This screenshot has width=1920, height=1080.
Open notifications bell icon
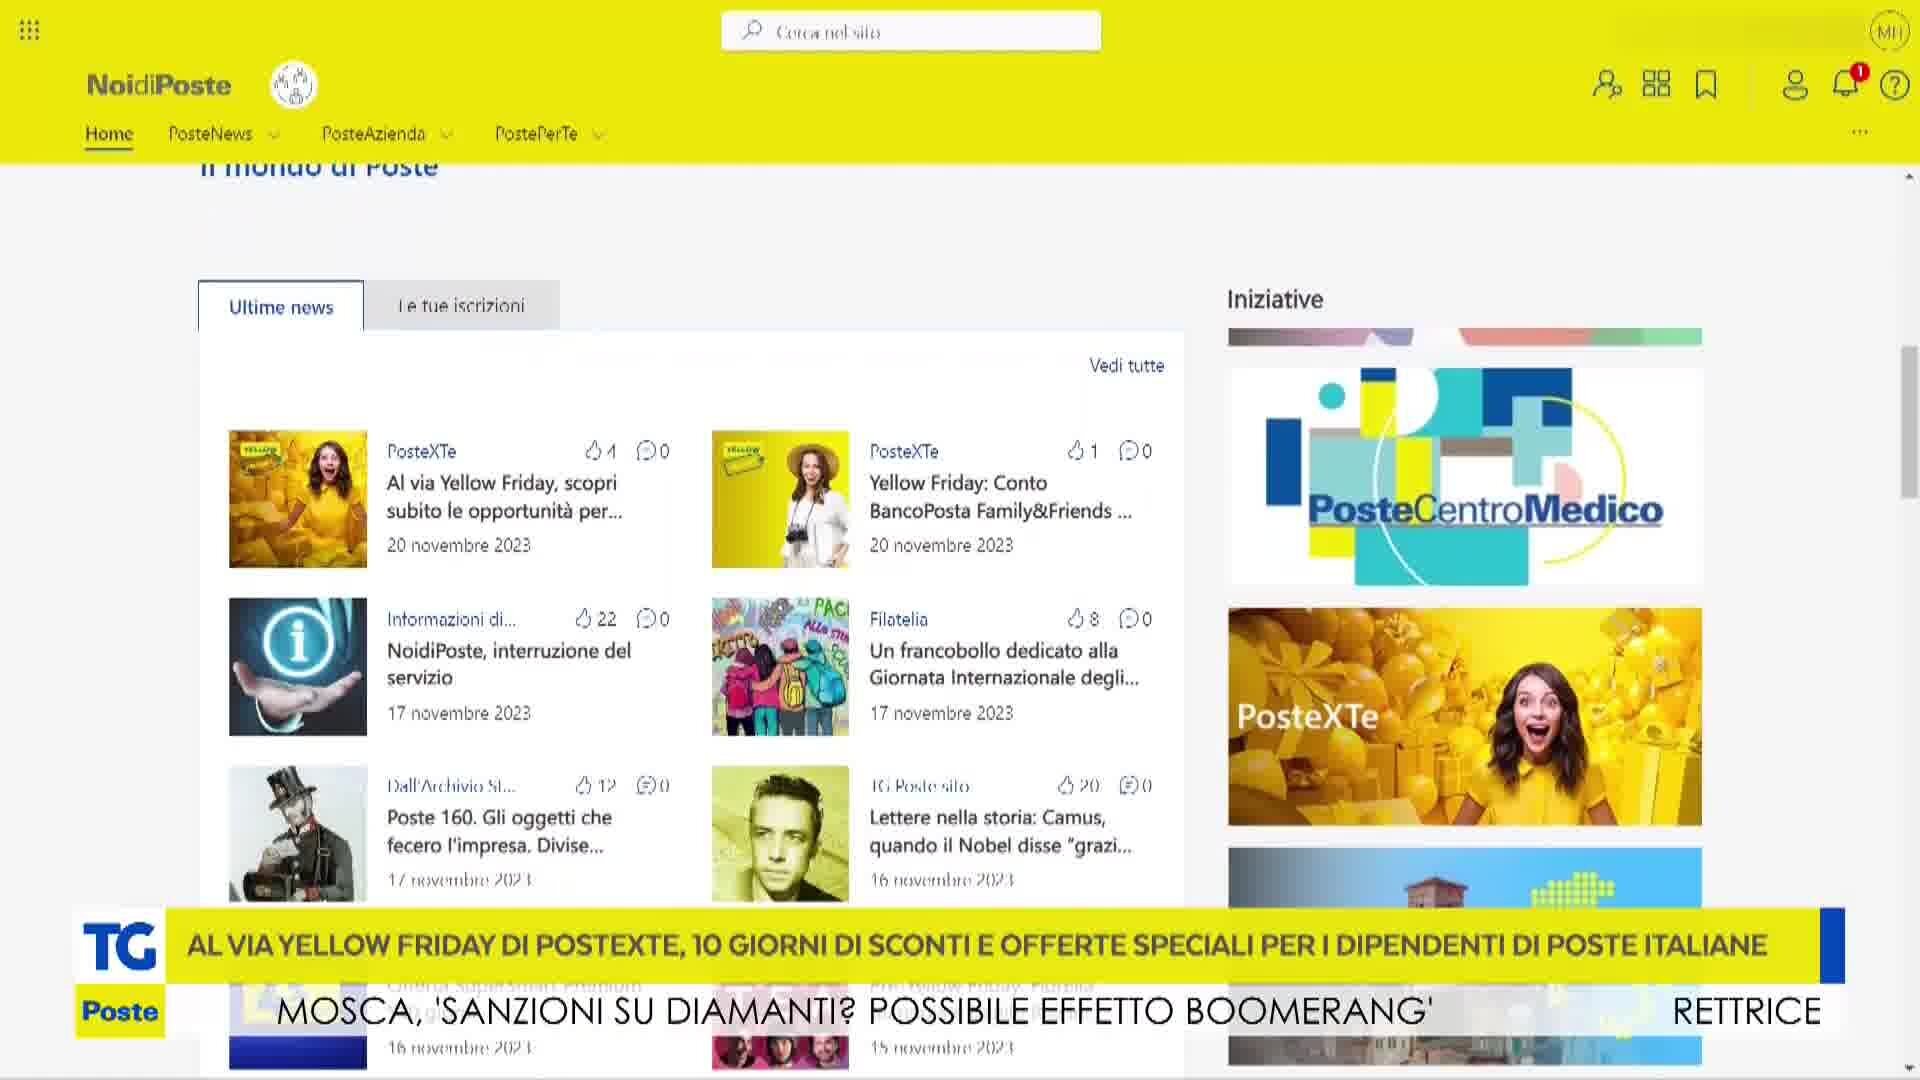pos(1845,83)
